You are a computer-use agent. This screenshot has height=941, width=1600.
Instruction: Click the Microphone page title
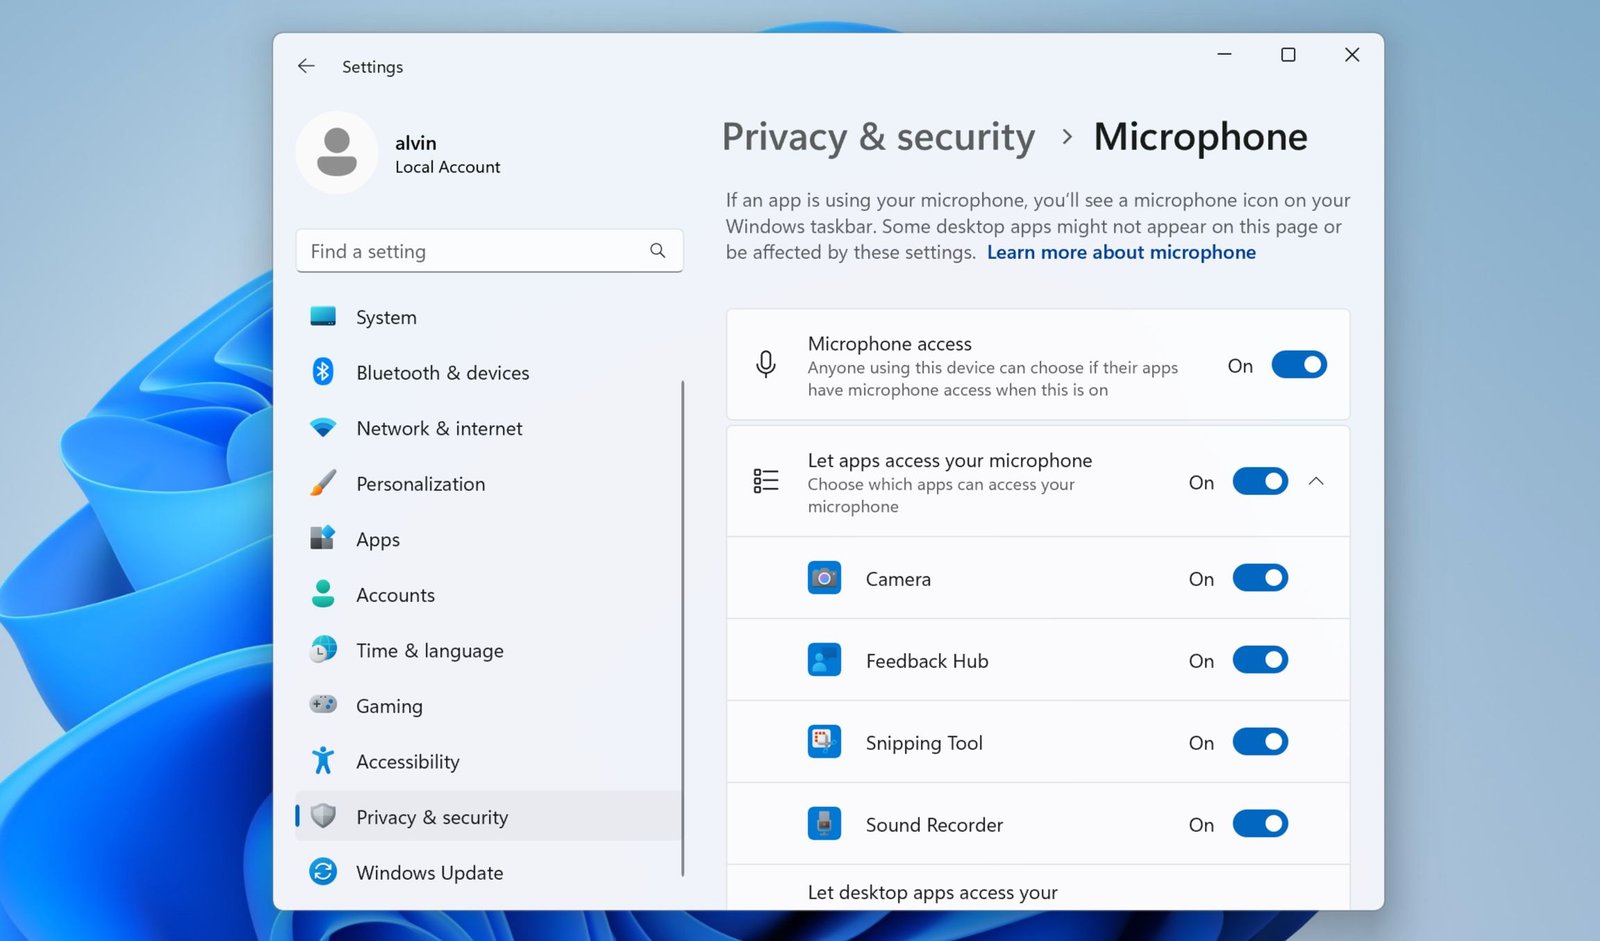coord(1200,137)
